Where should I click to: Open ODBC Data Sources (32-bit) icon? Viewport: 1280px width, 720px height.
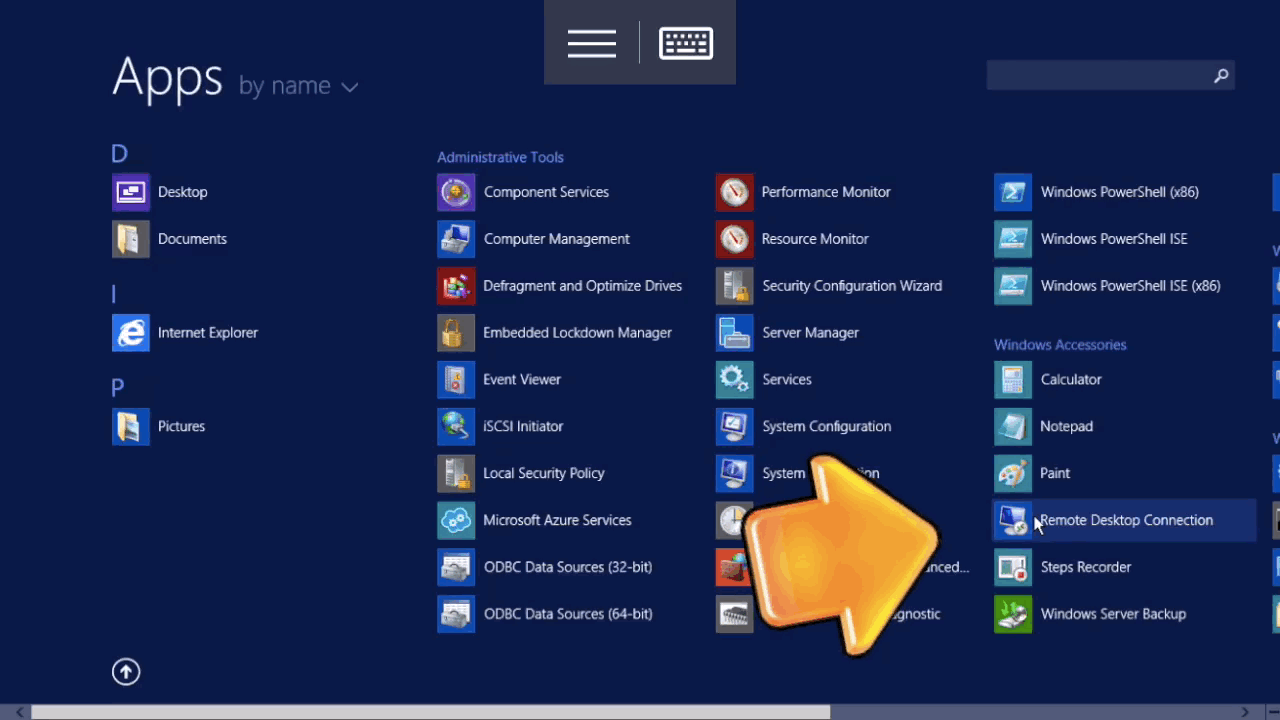[x=456, y=568]
